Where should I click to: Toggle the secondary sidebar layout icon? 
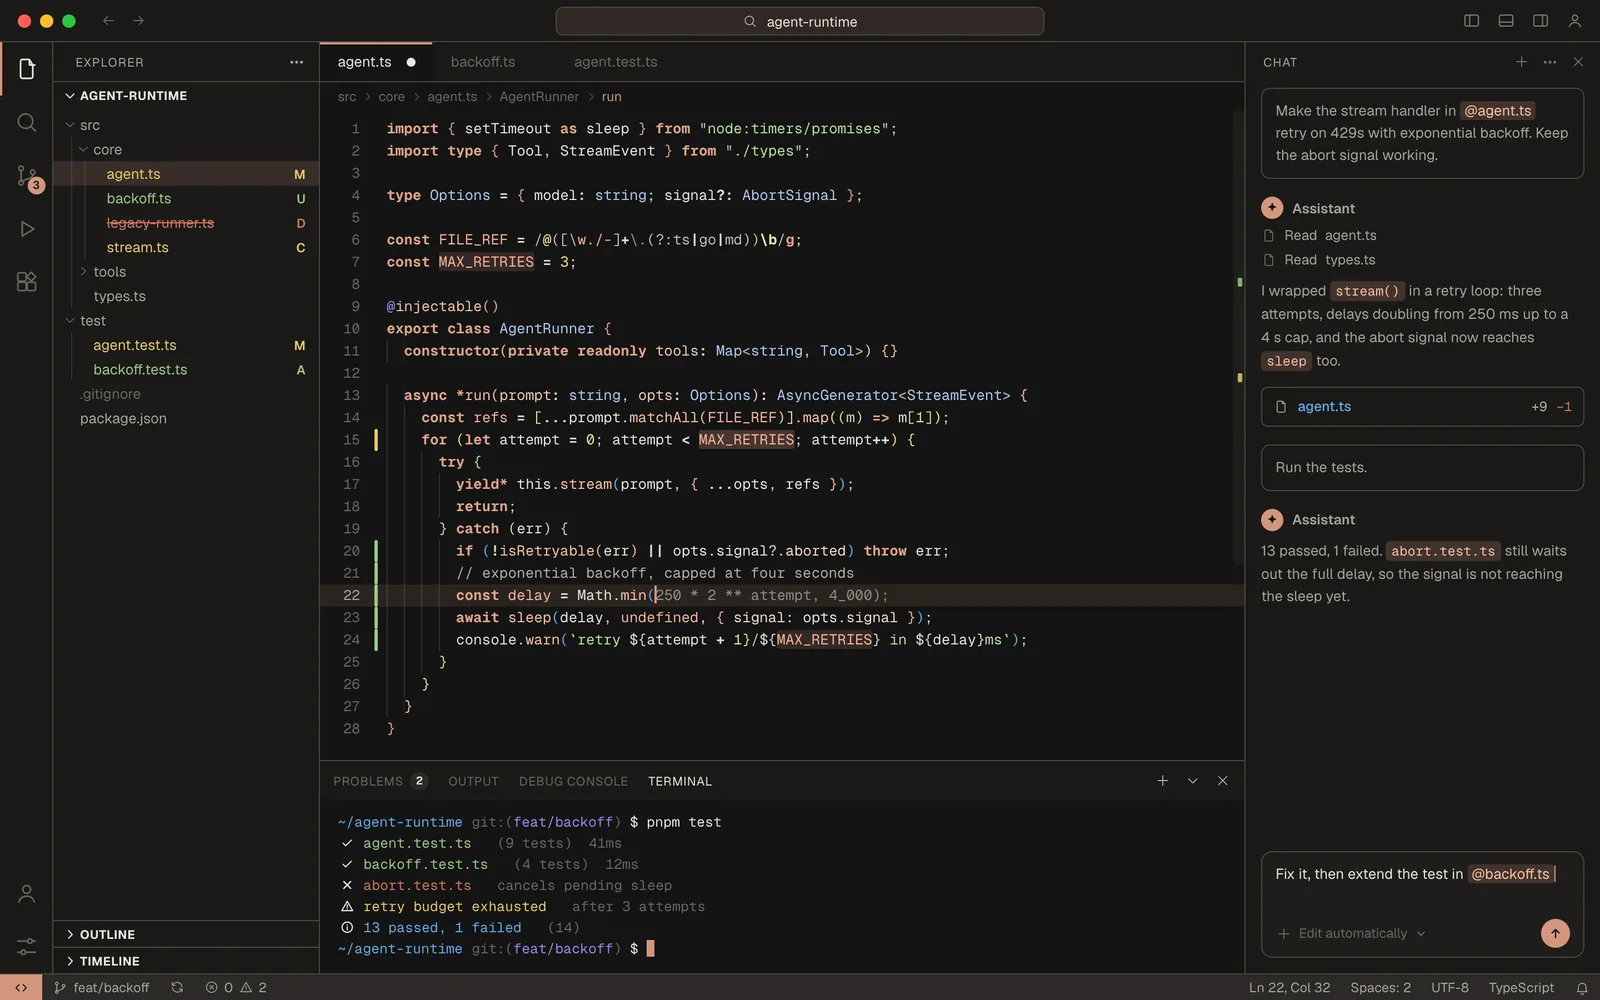pos(1540,21)
